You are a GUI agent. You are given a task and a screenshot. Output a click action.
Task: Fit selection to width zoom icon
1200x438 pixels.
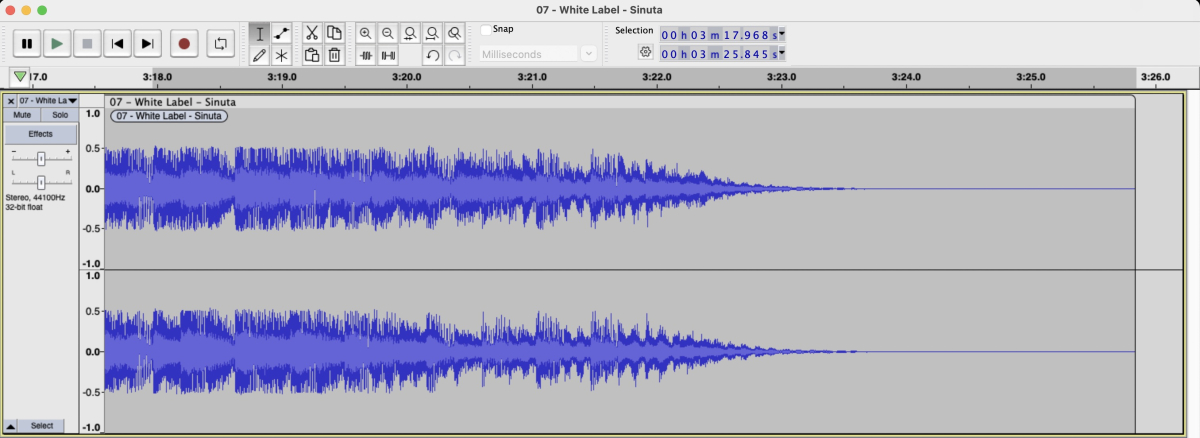coord(410,33)
